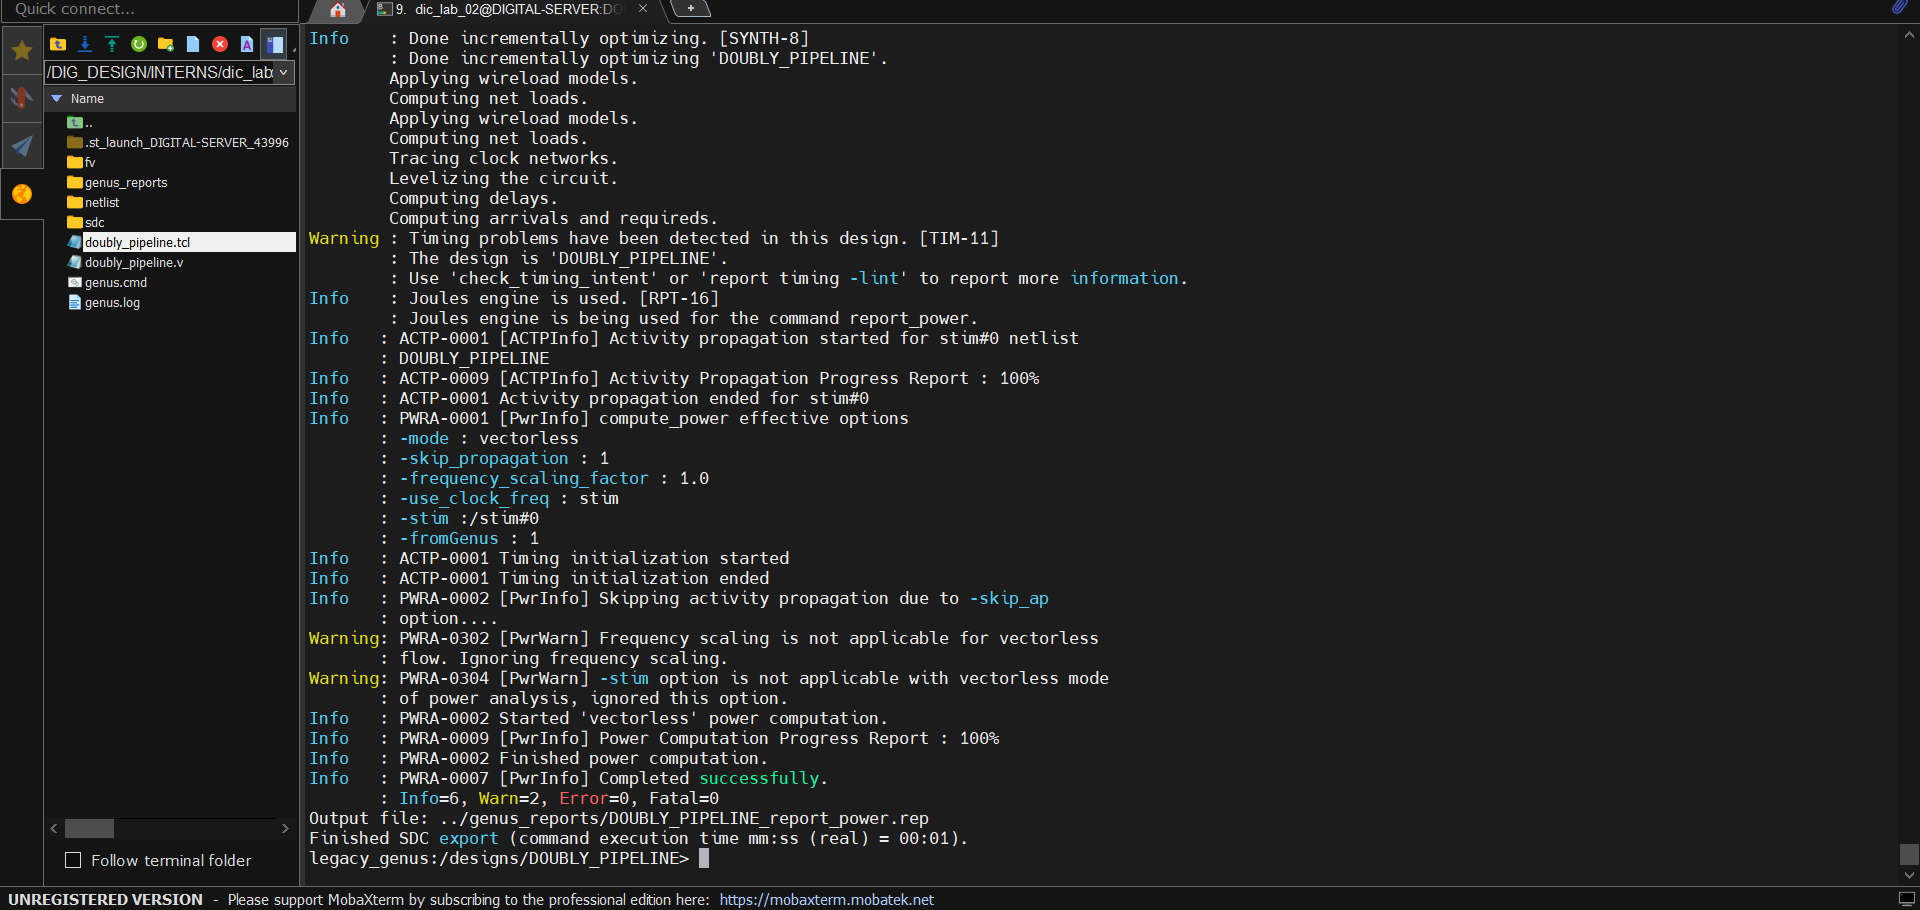The width and height of the screenshot is (1920, 910).
Task: Open the file editor tool (A icon)
Action: click(x=247, y=44)
